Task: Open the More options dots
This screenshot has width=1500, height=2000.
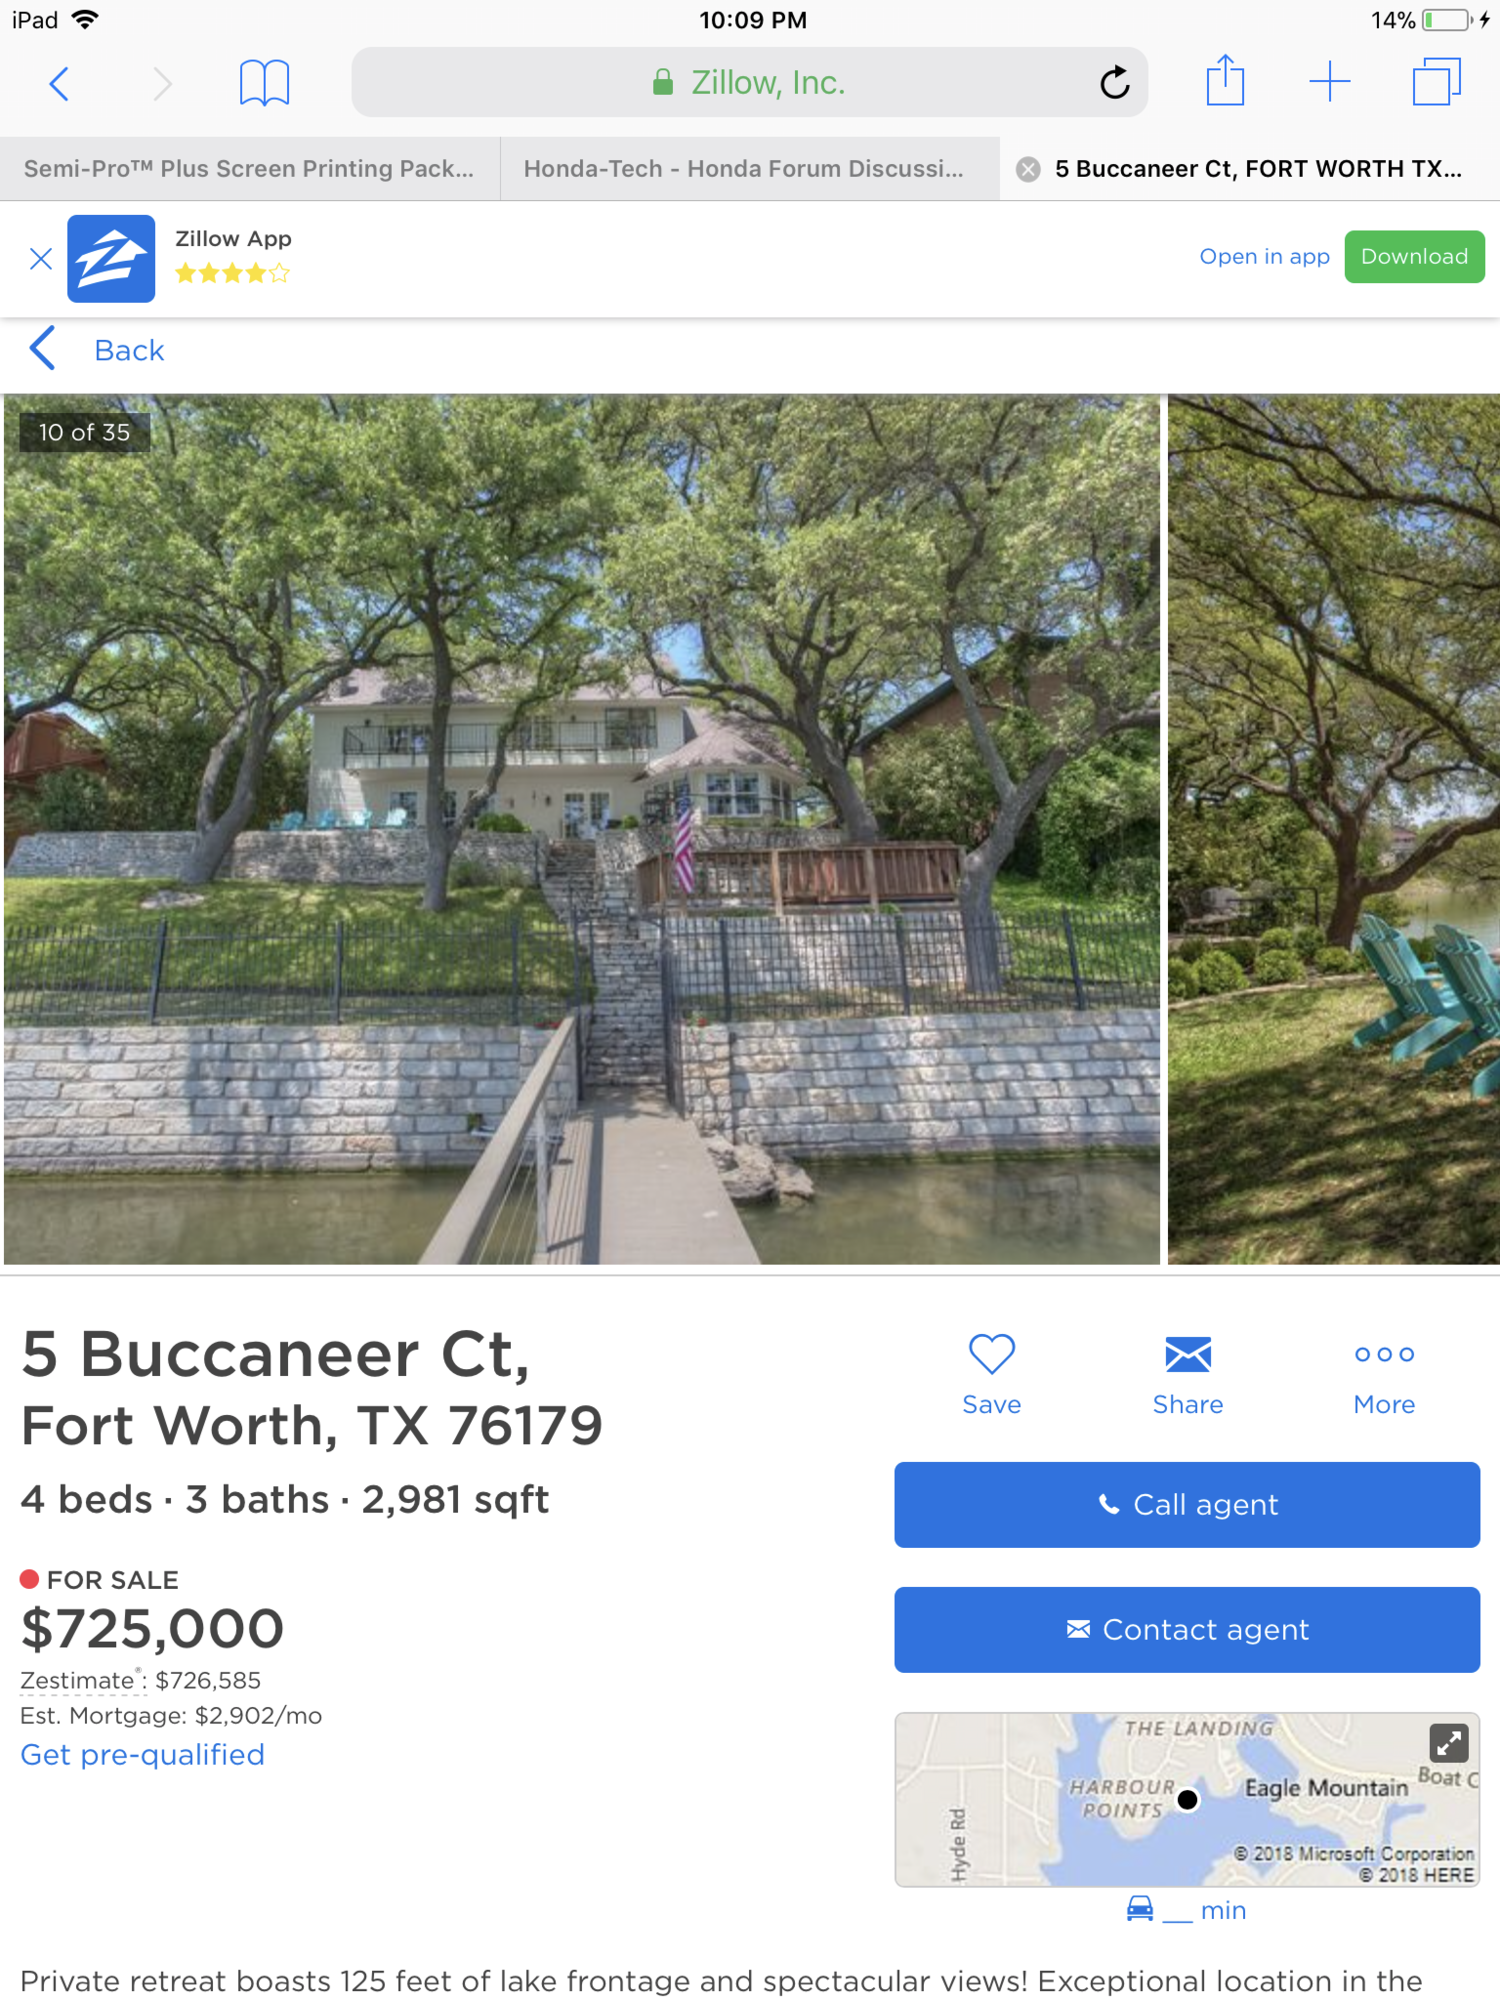Action: pos(1384,1374)
